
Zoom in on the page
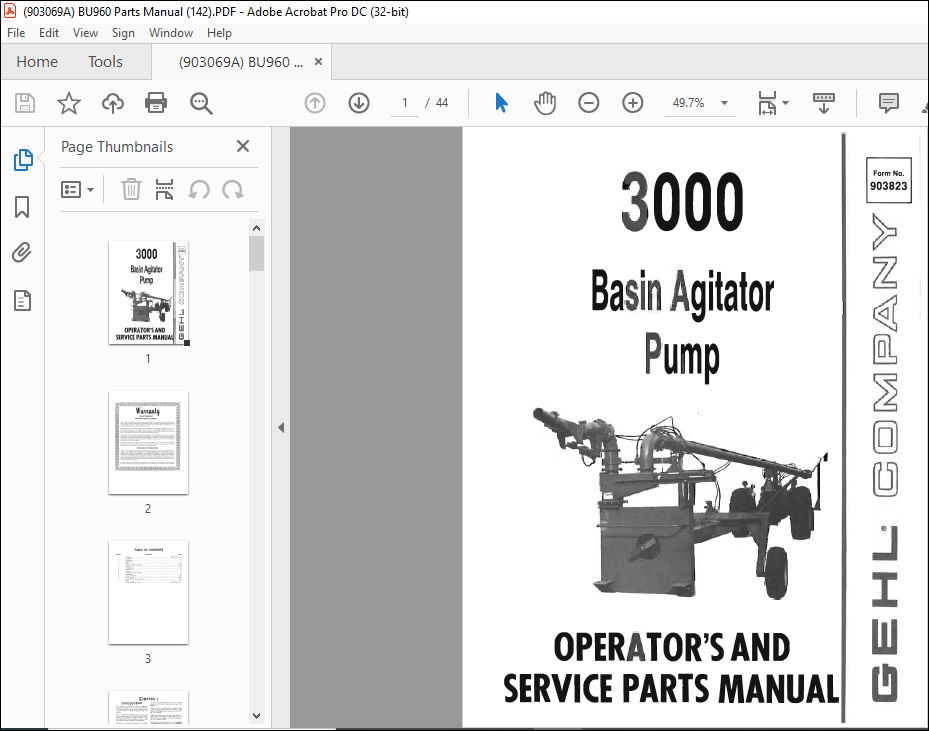click(x=632, y=103)
